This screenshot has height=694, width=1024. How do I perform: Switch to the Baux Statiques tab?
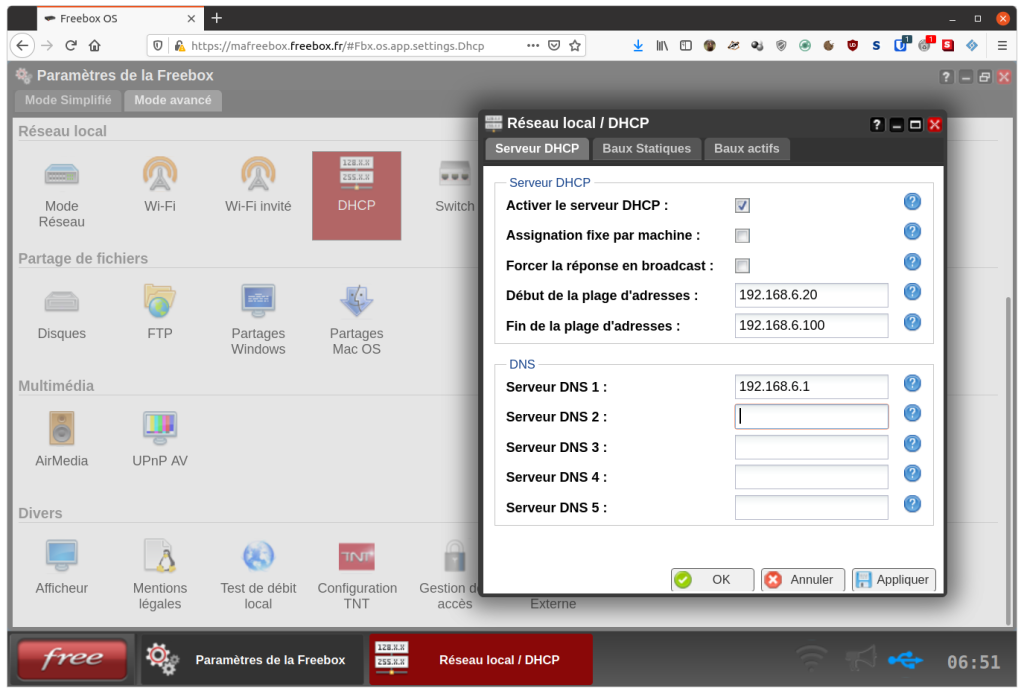click(x=646, y=149)
